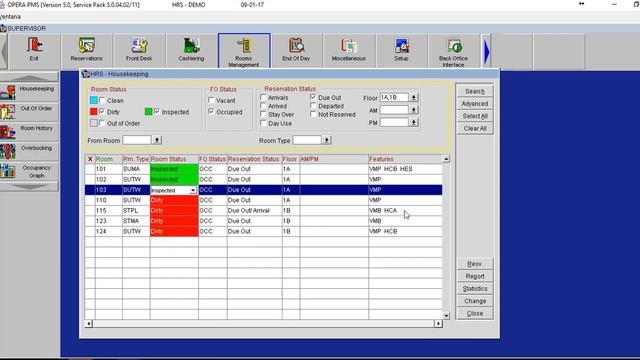Click the Clear All button

click(x=475, y=128)
